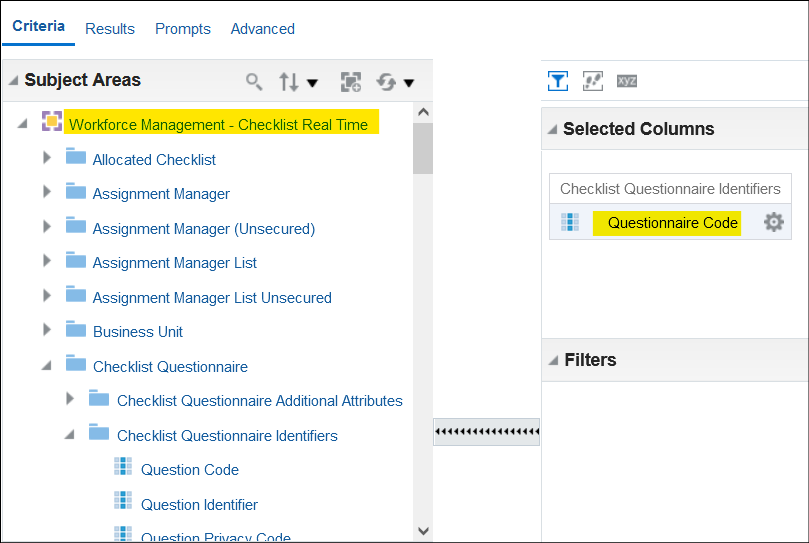Collapse the Filters section
Viewport: 809px width, 543px height.
coord(553,360)
